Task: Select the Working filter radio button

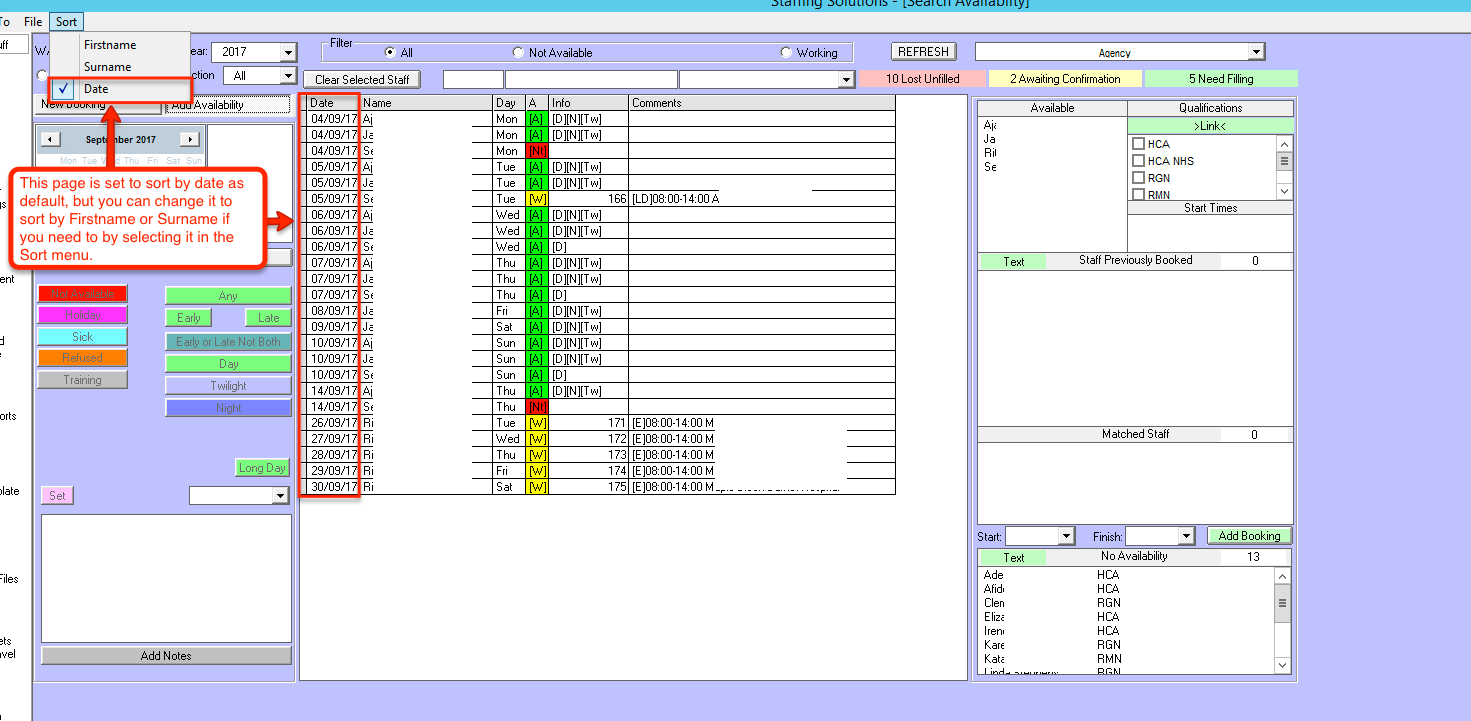Action: [x=786, y=53]
